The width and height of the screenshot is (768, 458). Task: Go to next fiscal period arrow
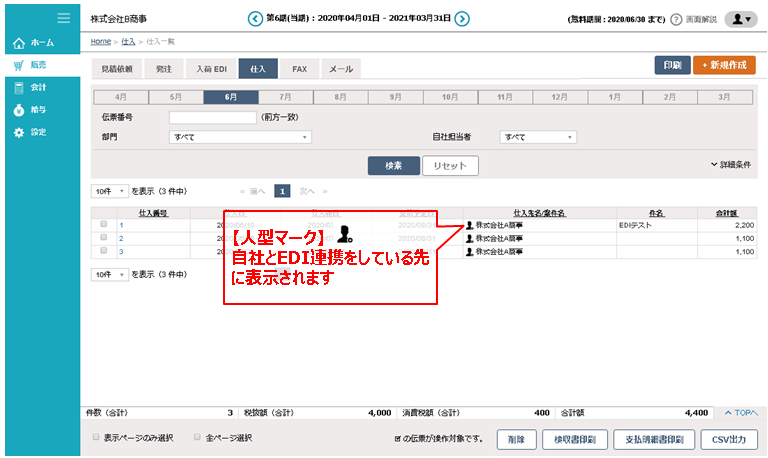[462, 19]
